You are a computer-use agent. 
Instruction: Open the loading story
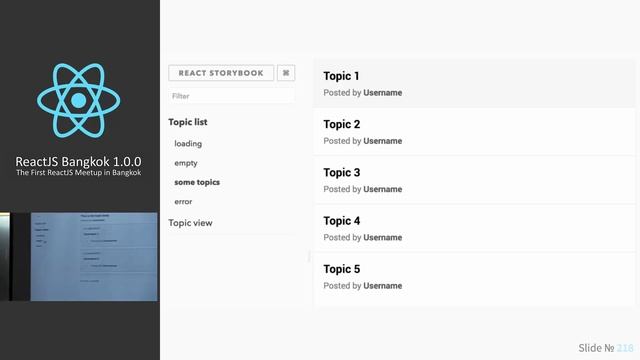(x=188, y=144)
